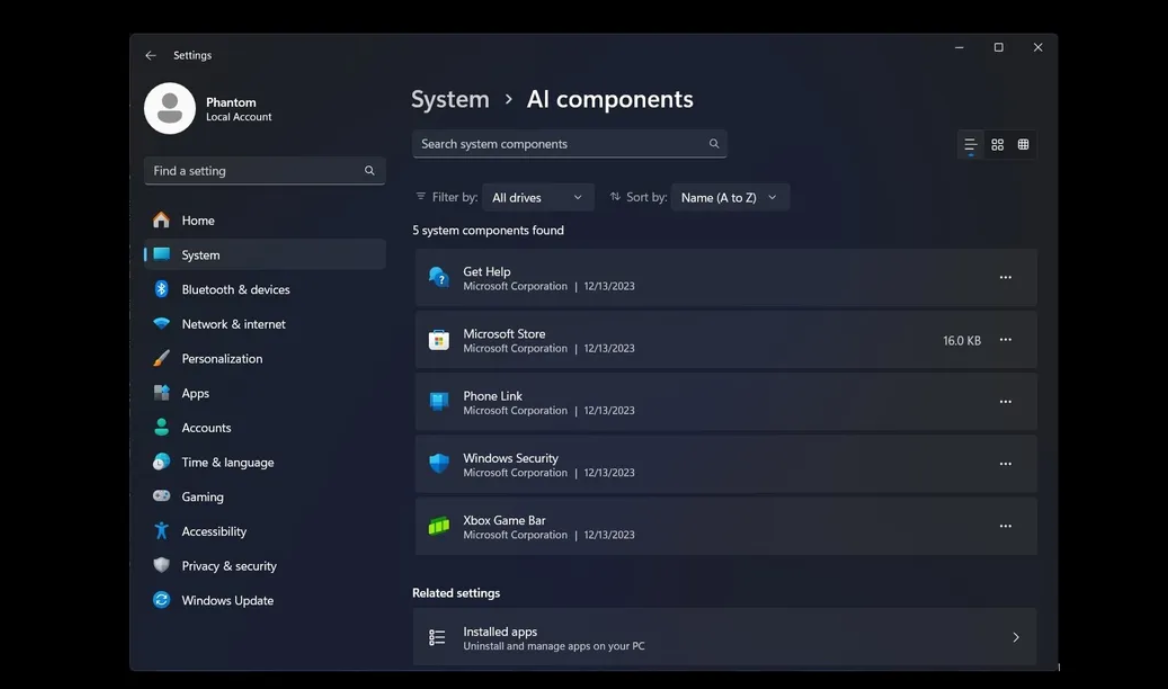Open more options for Get Help

(x=1005, y=278)
